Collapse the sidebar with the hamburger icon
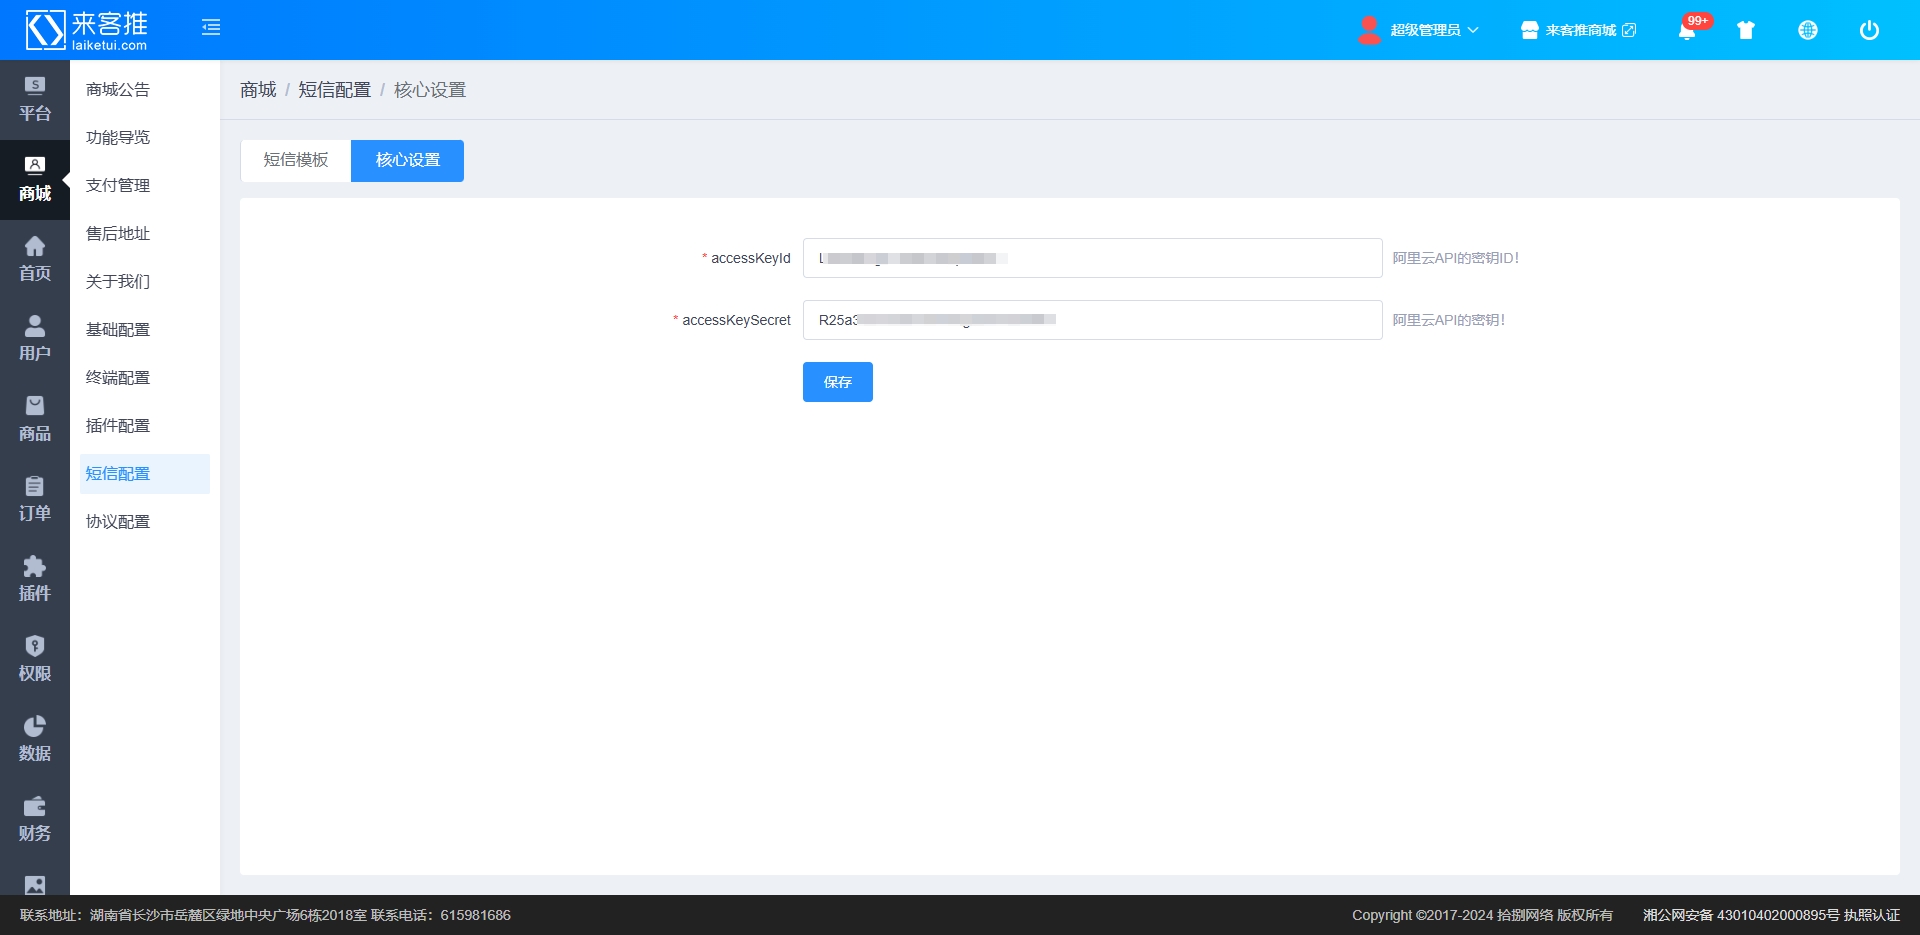This screenshot has width=1920, height=935. (x=211, y=28)
